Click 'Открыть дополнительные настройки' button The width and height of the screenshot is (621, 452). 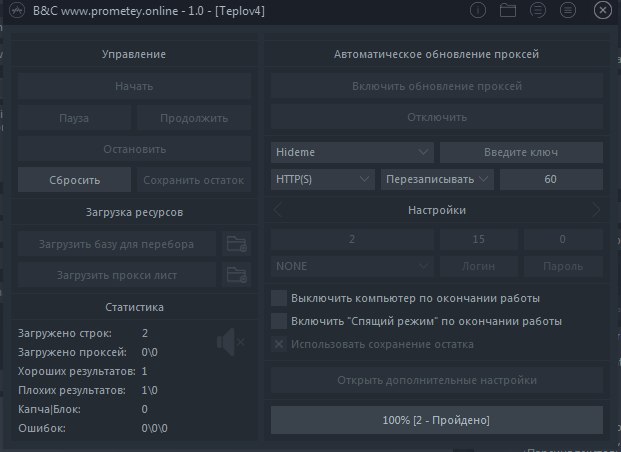click(x=437, y=380)
